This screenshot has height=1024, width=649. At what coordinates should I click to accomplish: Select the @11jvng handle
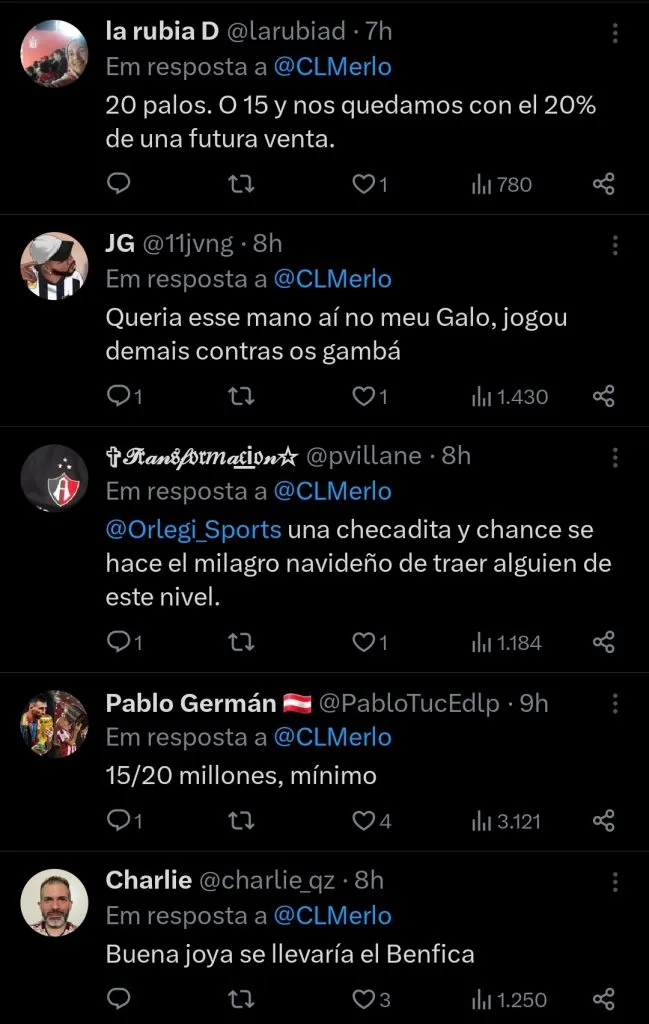tap(190, 242)
